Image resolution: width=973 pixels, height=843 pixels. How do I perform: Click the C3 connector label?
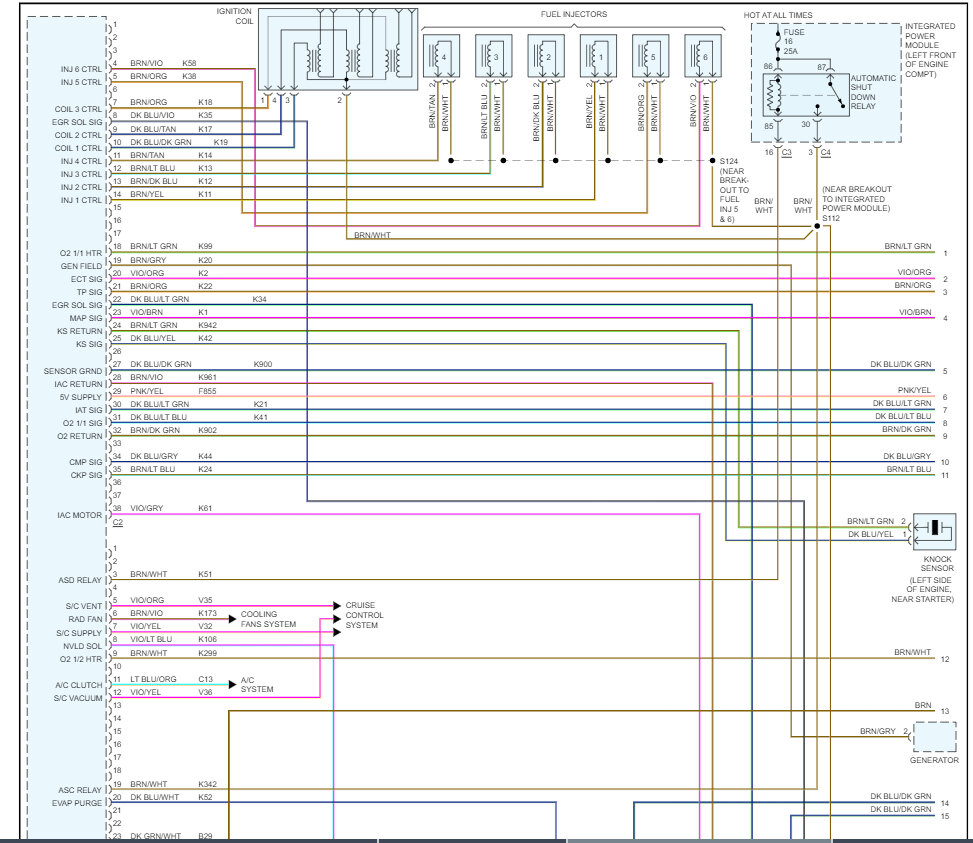[786, 152]
